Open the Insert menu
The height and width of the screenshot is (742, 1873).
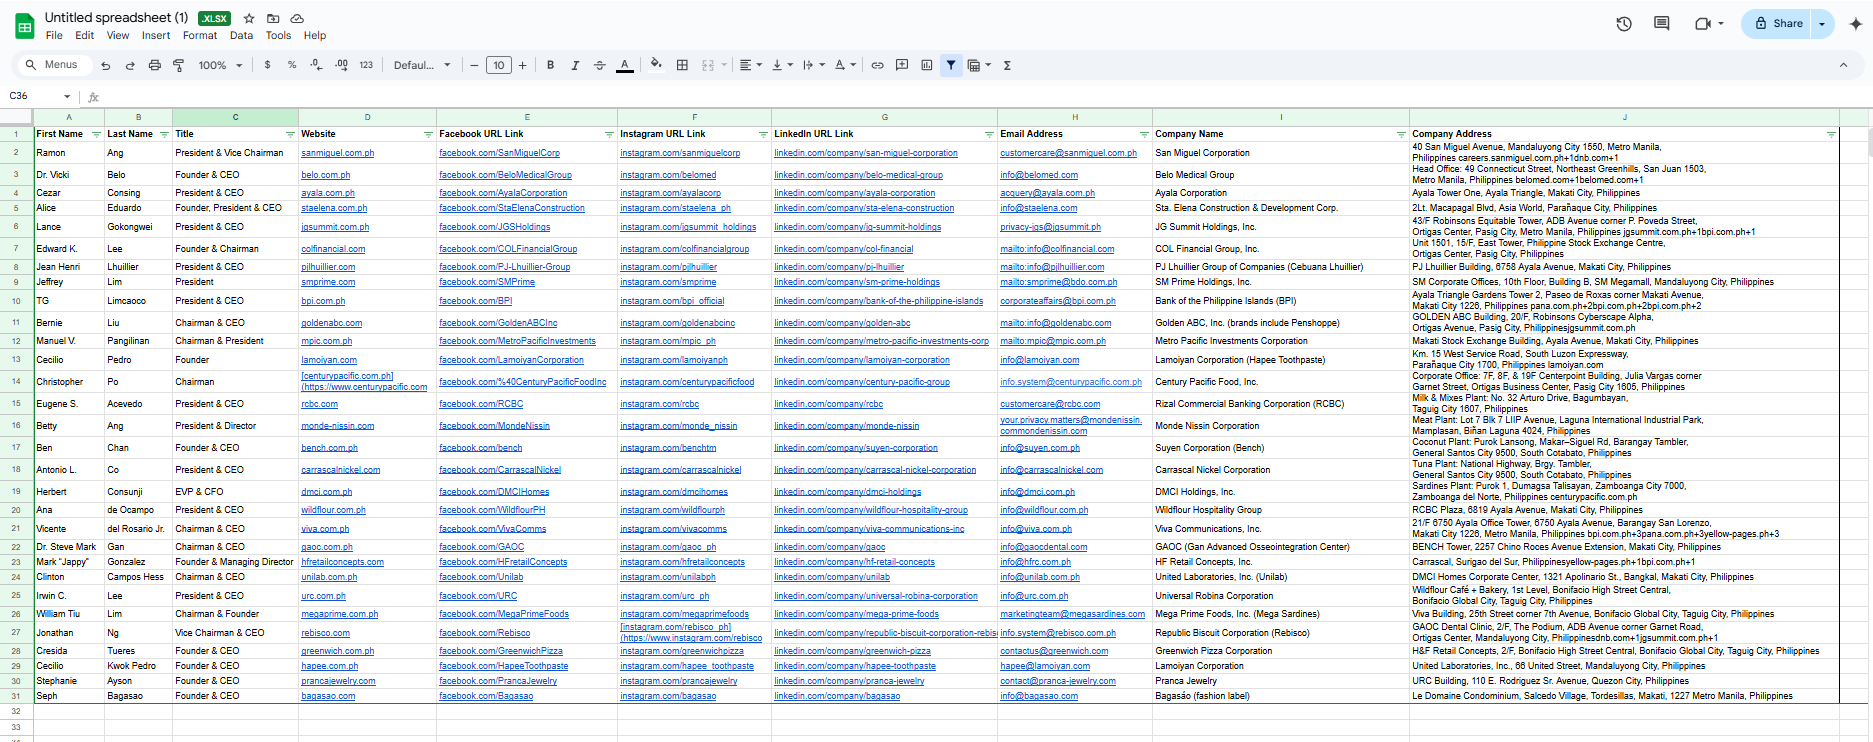pos(156,35)
